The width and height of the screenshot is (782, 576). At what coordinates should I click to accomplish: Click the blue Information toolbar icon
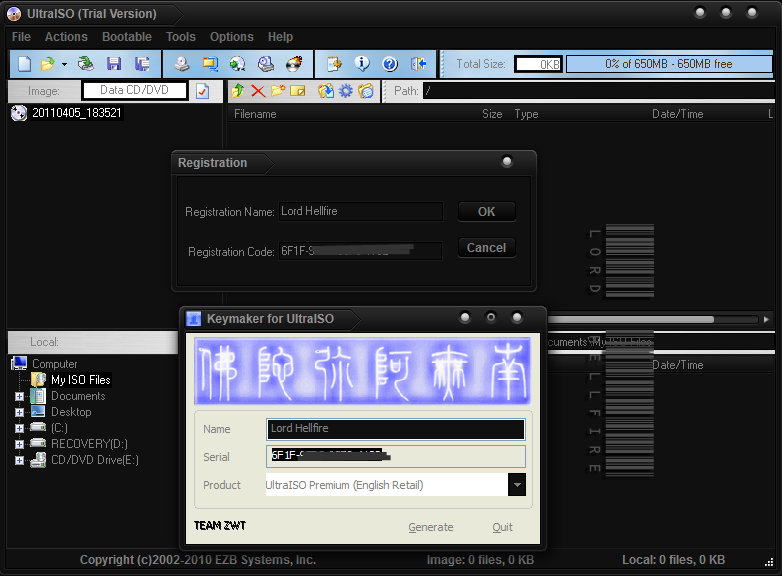[x=362, y=64]
